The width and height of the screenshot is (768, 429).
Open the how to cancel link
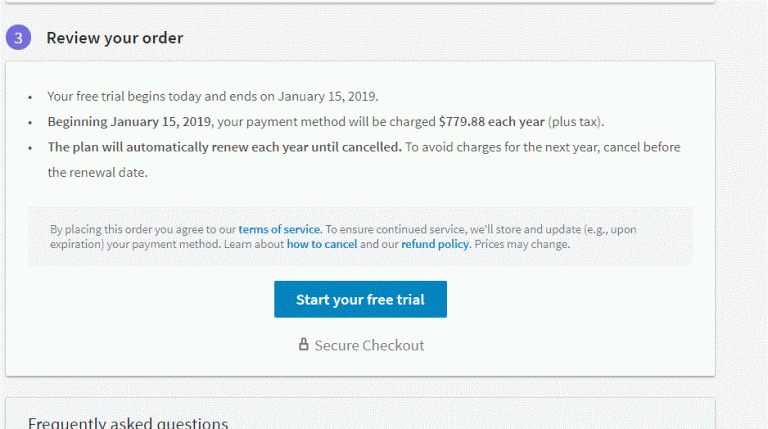[x=322, y=244]
